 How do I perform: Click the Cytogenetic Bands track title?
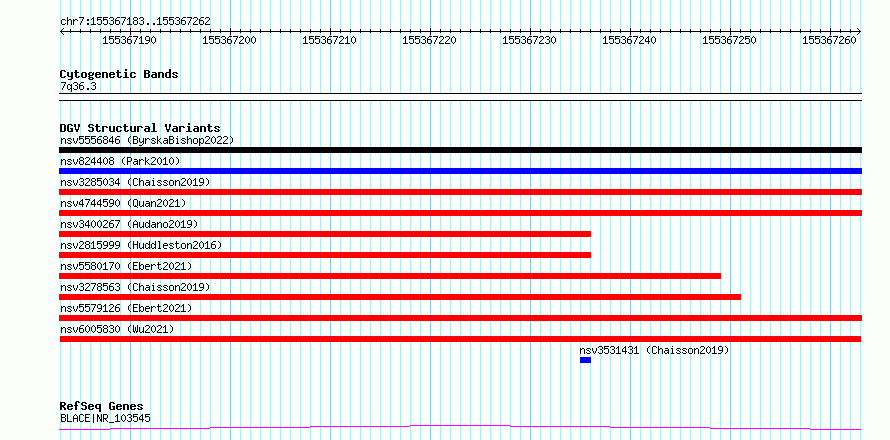tap(119, 74)
